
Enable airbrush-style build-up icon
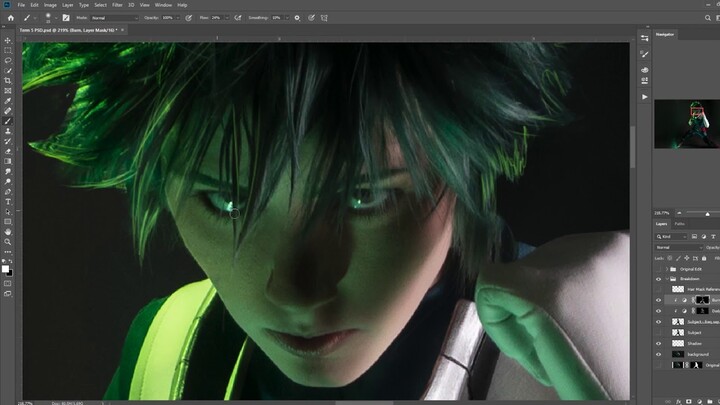pyautogui.click(x=238, y=18)
